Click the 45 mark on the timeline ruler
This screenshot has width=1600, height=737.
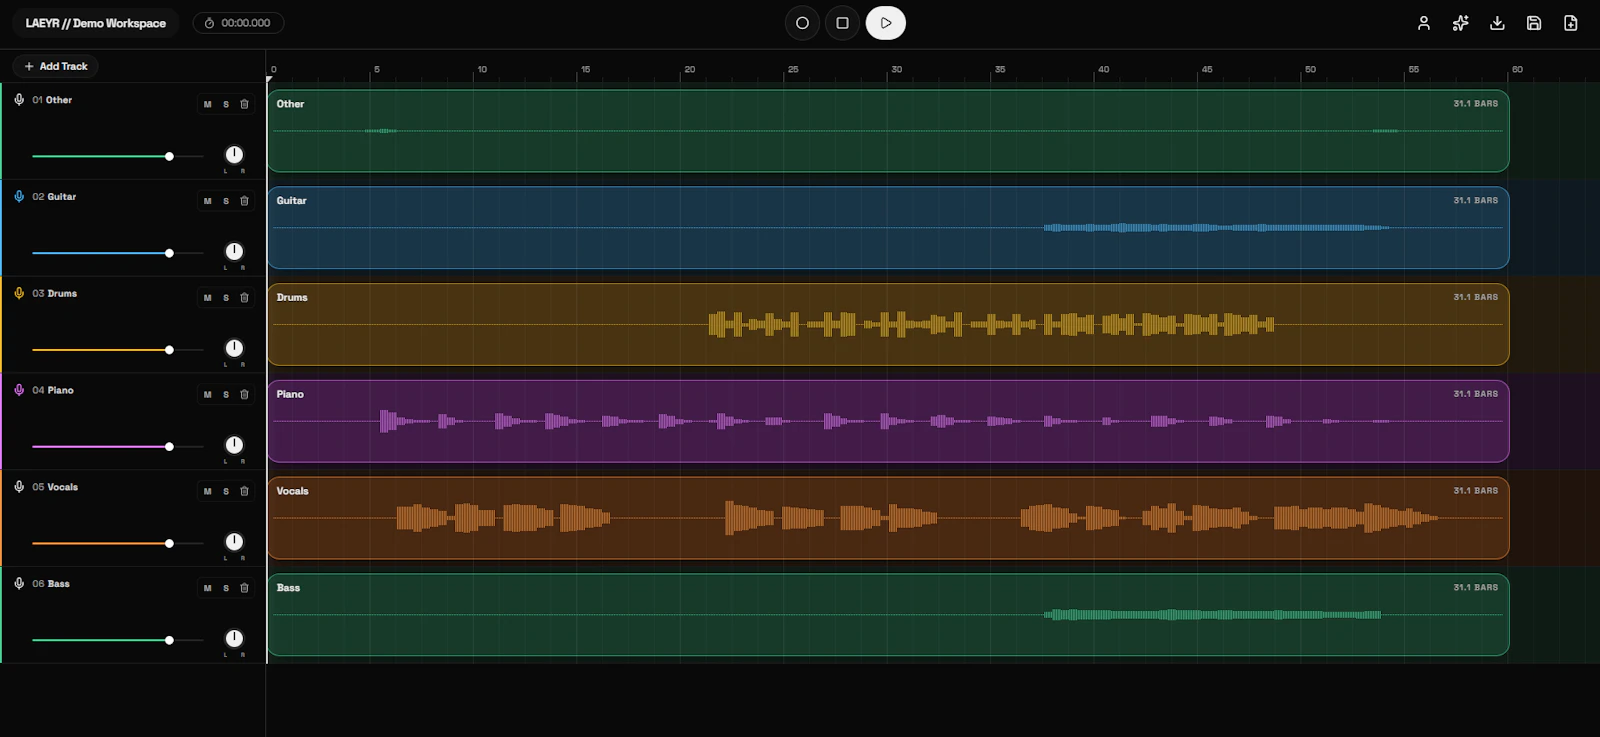click(1207, 70)
